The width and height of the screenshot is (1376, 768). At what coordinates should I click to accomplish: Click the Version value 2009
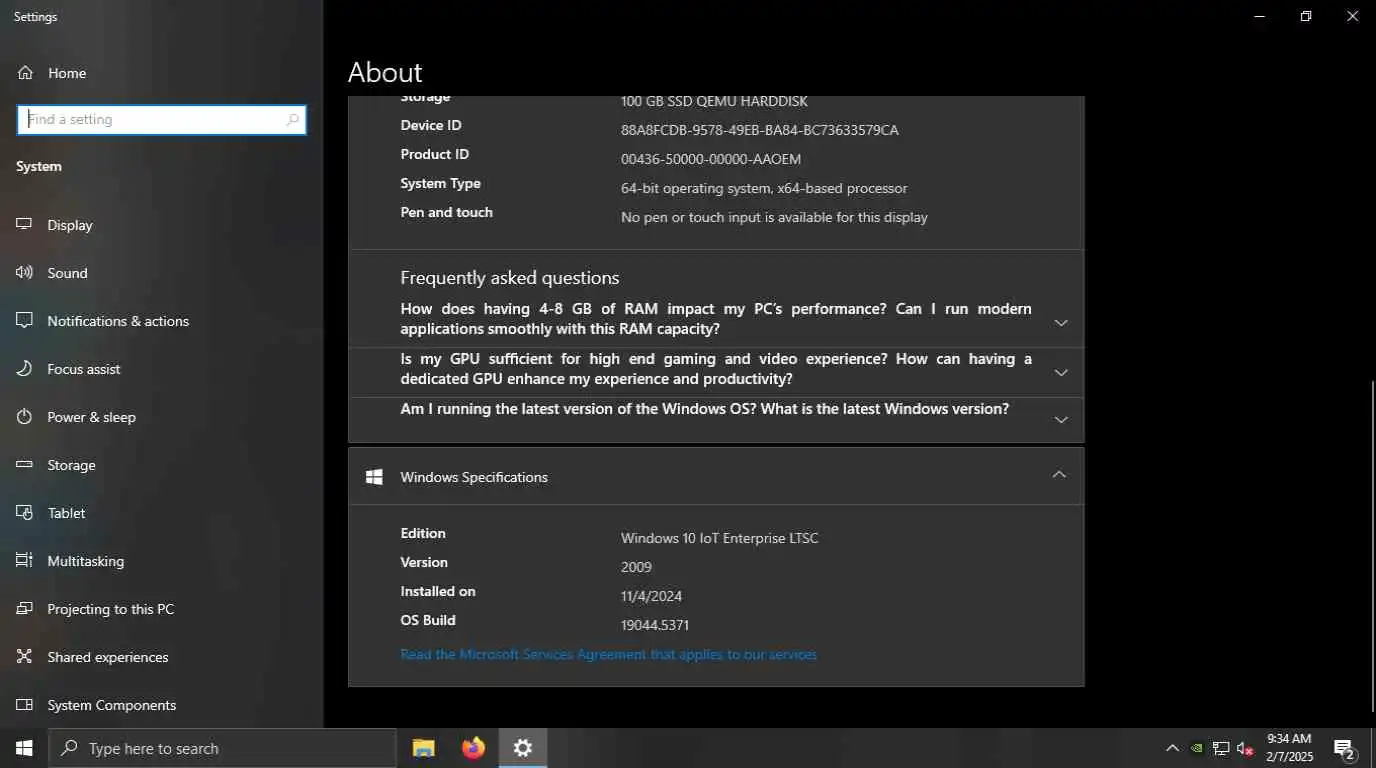(x=636, y=567)
